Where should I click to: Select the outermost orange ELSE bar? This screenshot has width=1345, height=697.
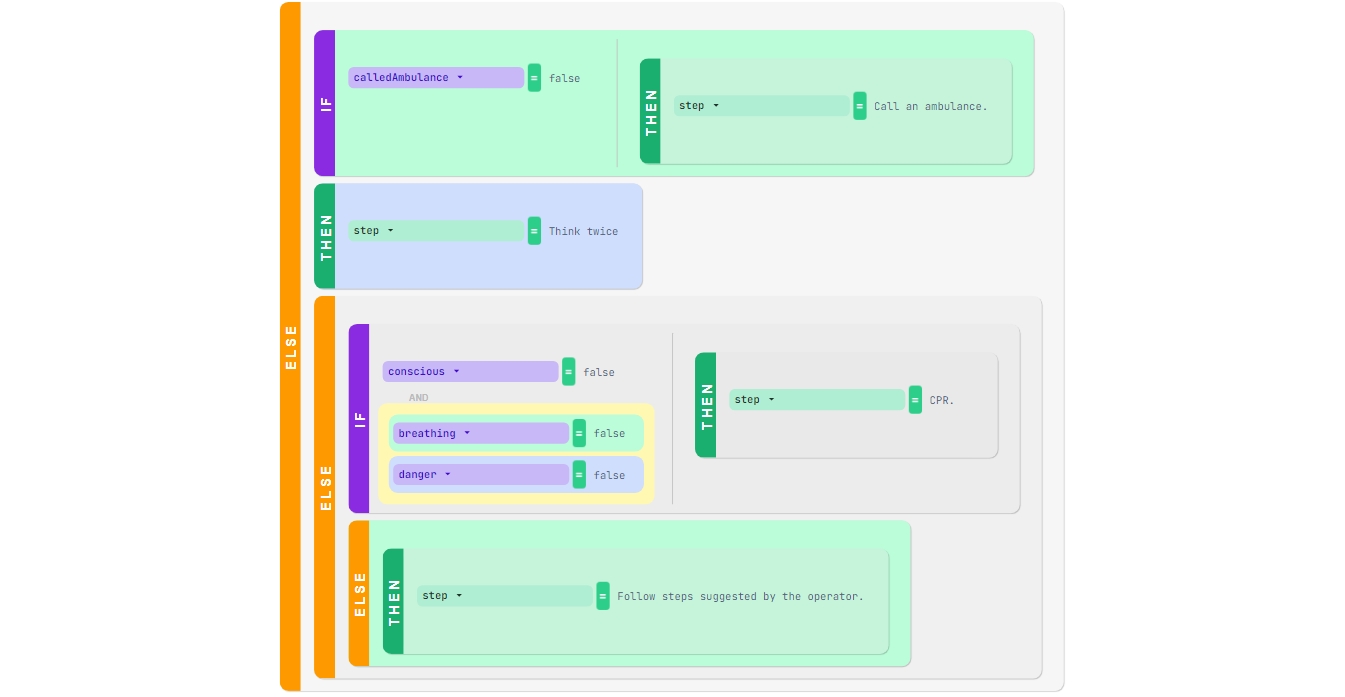pos(290,346)
